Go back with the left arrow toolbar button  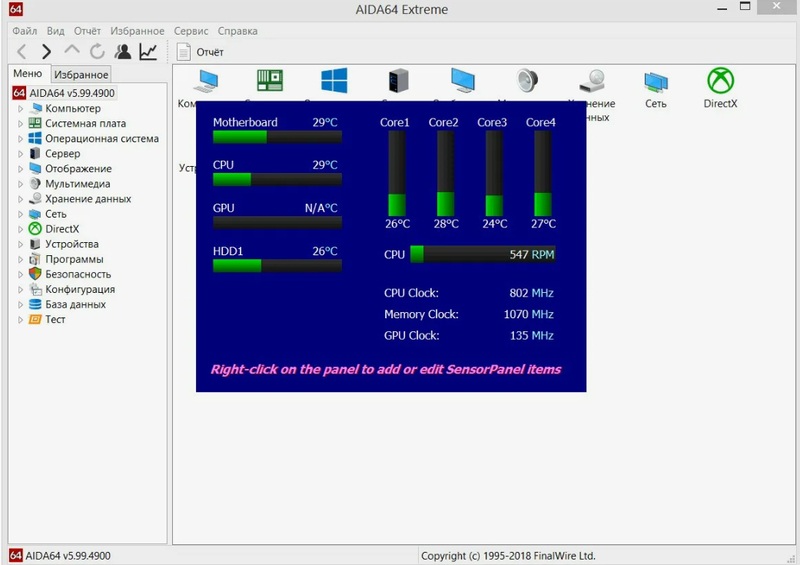(x=21, y=52)
